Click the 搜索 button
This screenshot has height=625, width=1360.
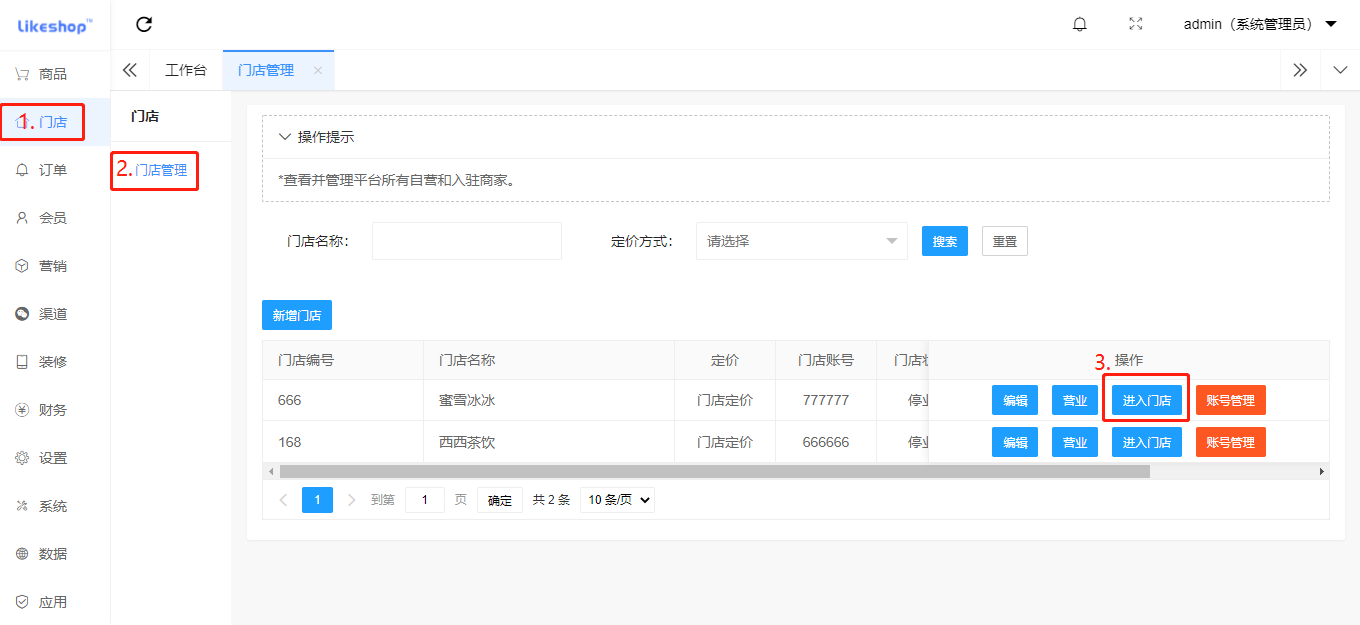945,241
